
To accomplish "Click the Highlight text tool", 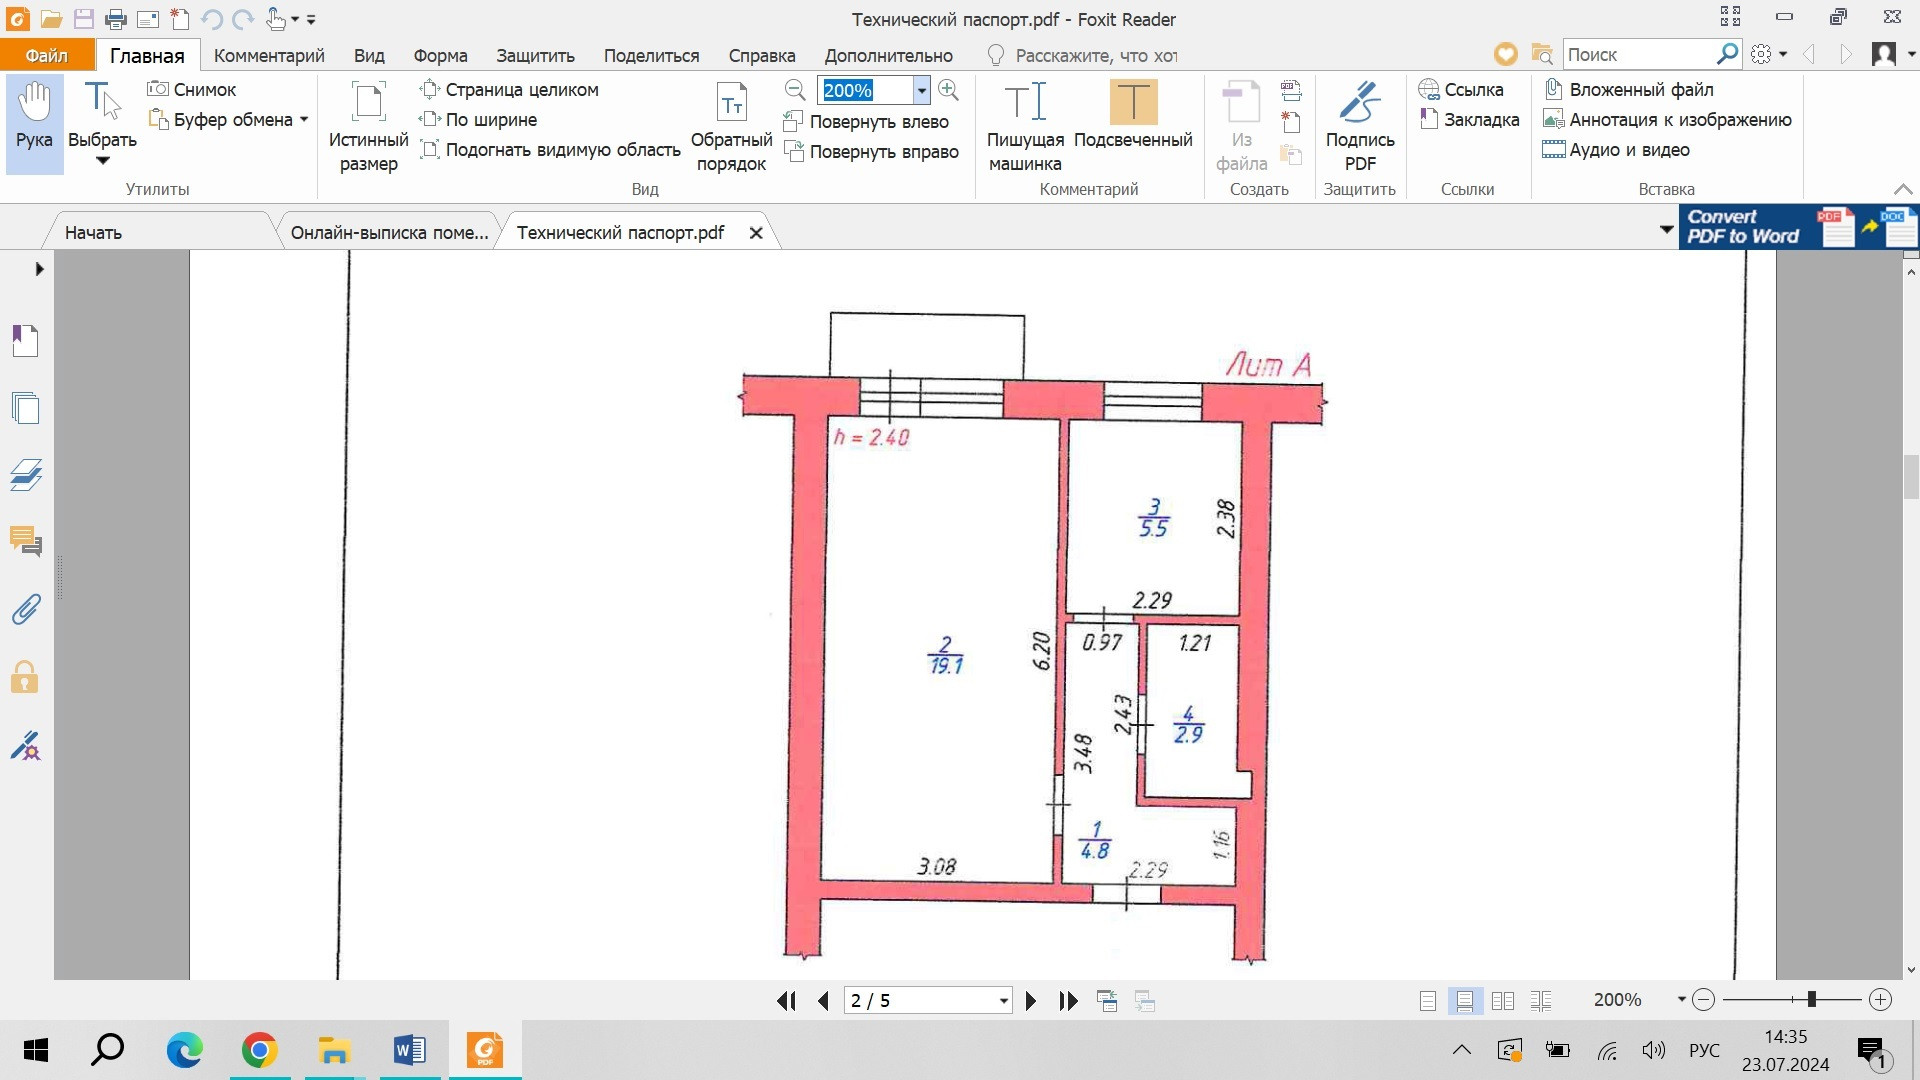I will (x=1133, y=102).
